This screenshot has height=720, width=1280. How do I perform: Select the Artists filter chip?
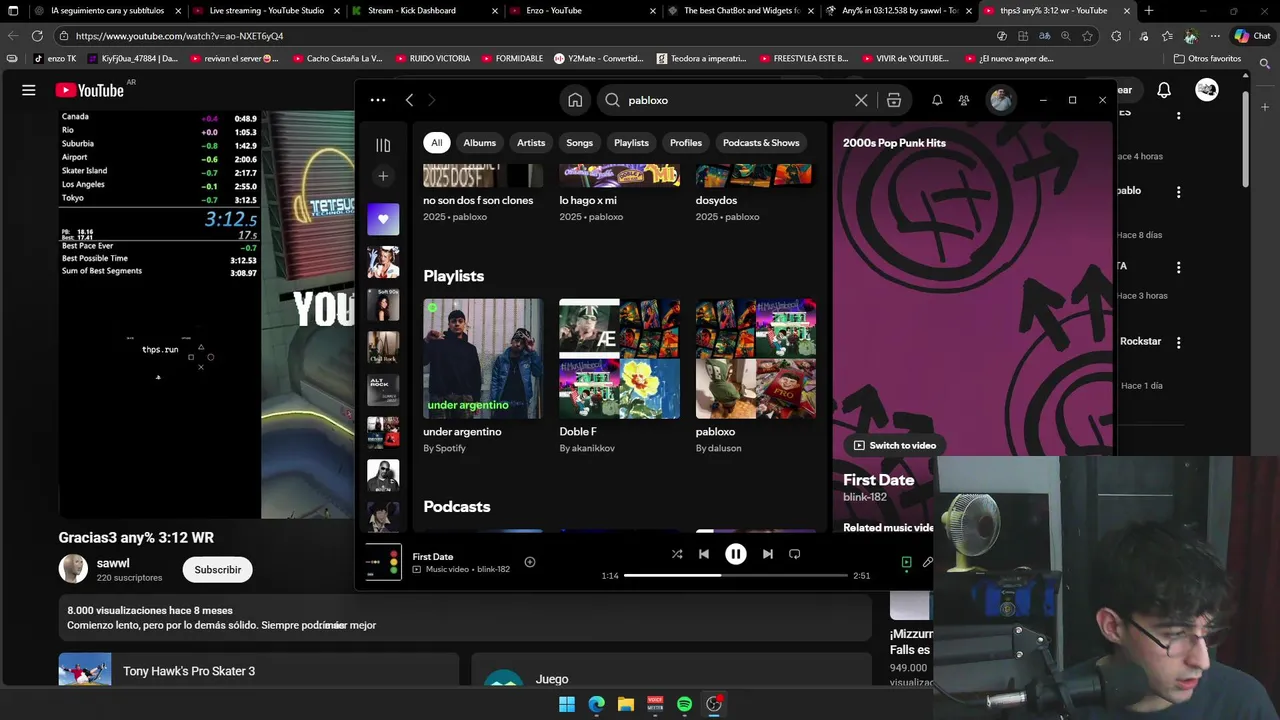point(531,143)
